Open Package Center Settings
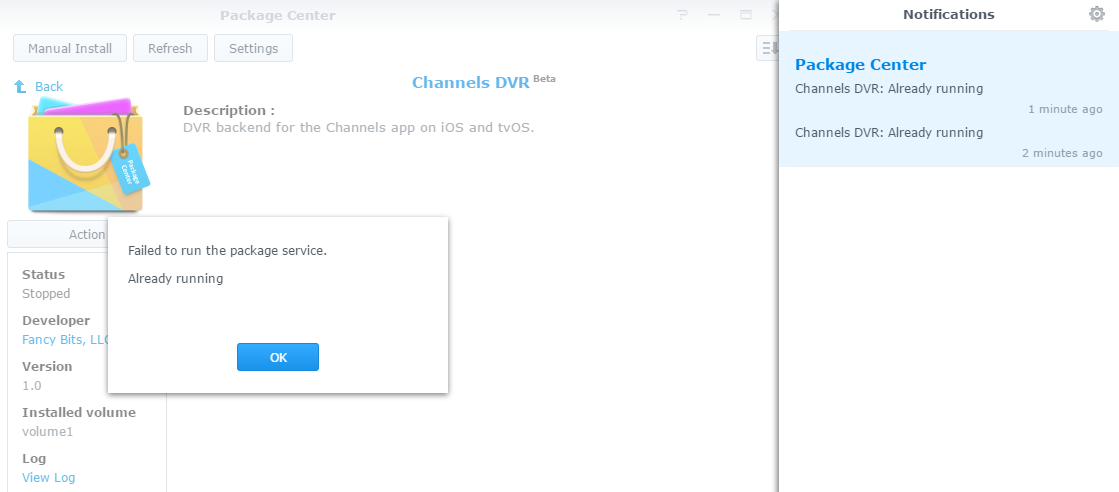Image resolution: width=1119 pixels, height=492 pixels. (253, 48)
